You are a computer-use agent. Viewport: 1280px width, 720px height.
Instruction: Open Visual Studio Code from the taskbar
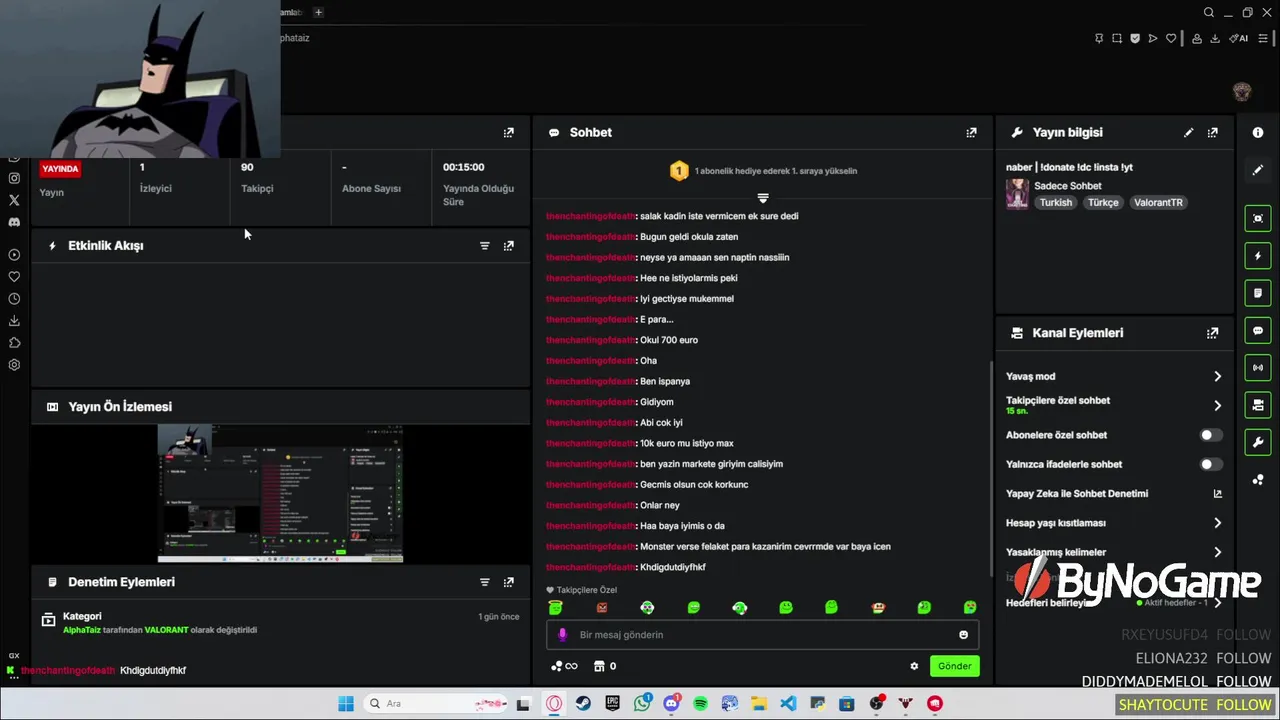click(x=788, y=704)
